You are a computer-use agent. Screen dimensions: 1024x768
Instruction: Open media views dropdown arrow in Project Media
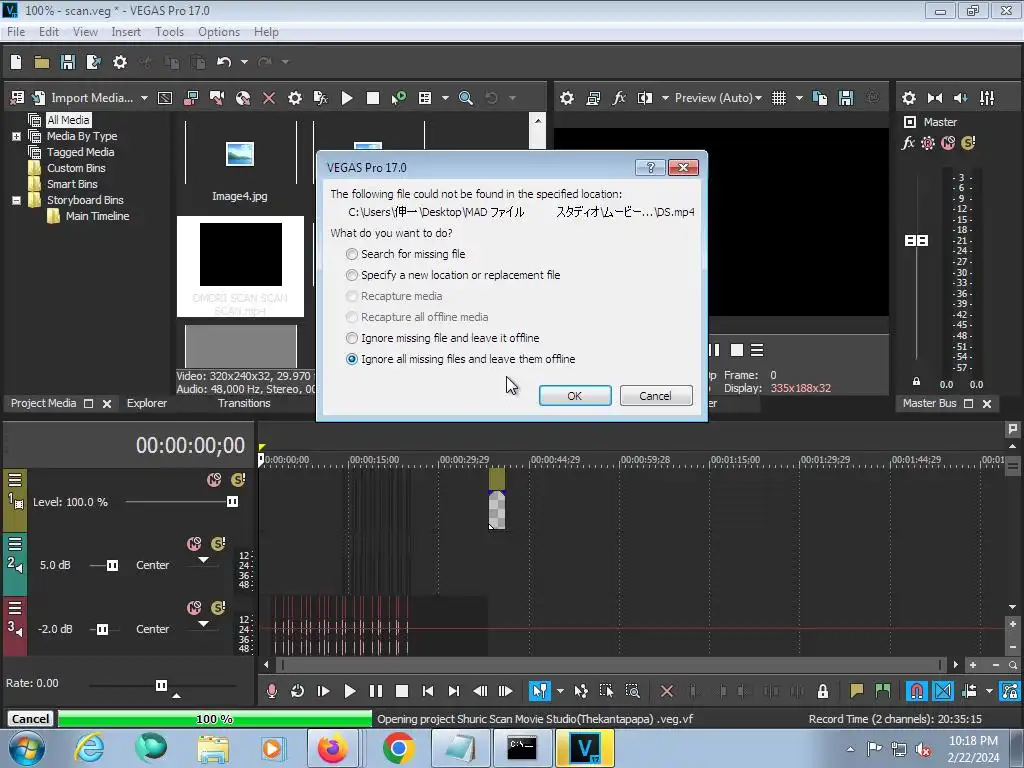(445, 98)
